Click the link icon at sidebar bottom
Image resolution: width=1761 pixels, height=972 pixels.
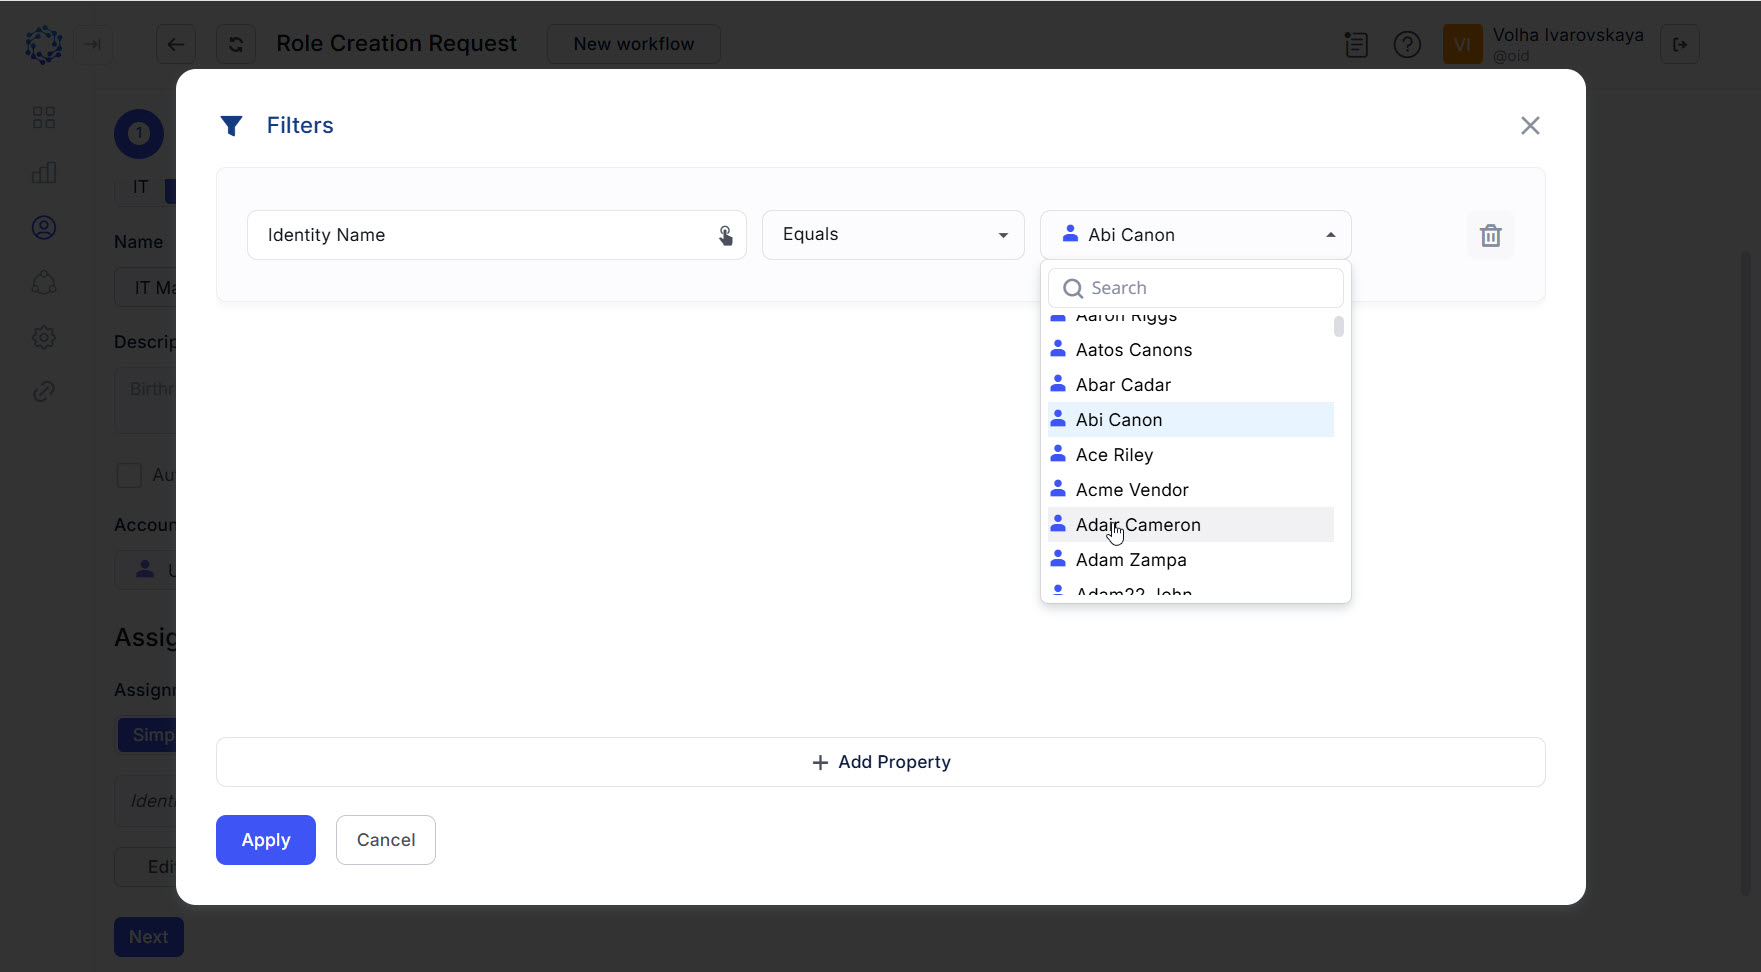point(44,391)
